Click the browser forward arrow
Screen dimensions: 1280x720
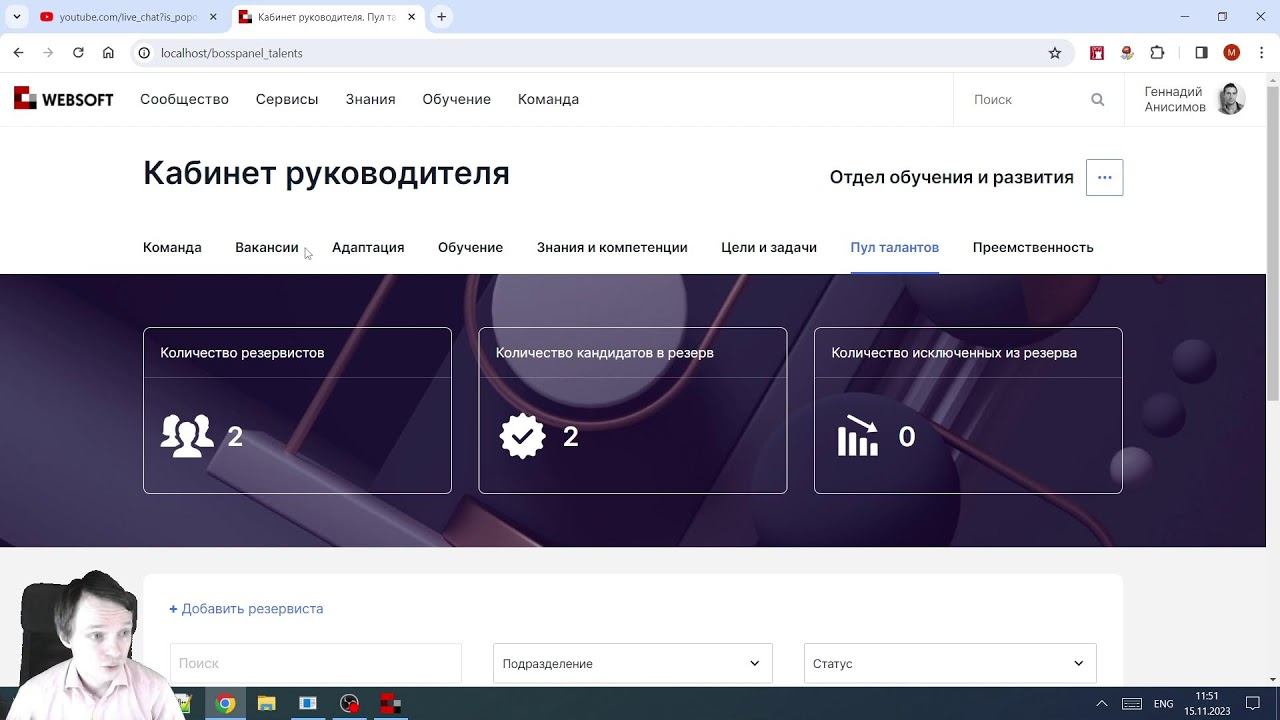click(x=48, y=53)
